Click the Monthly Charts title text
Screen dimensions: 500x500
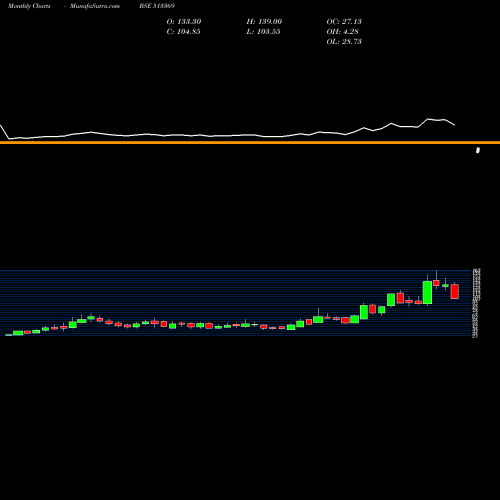(x=29, y=6)
